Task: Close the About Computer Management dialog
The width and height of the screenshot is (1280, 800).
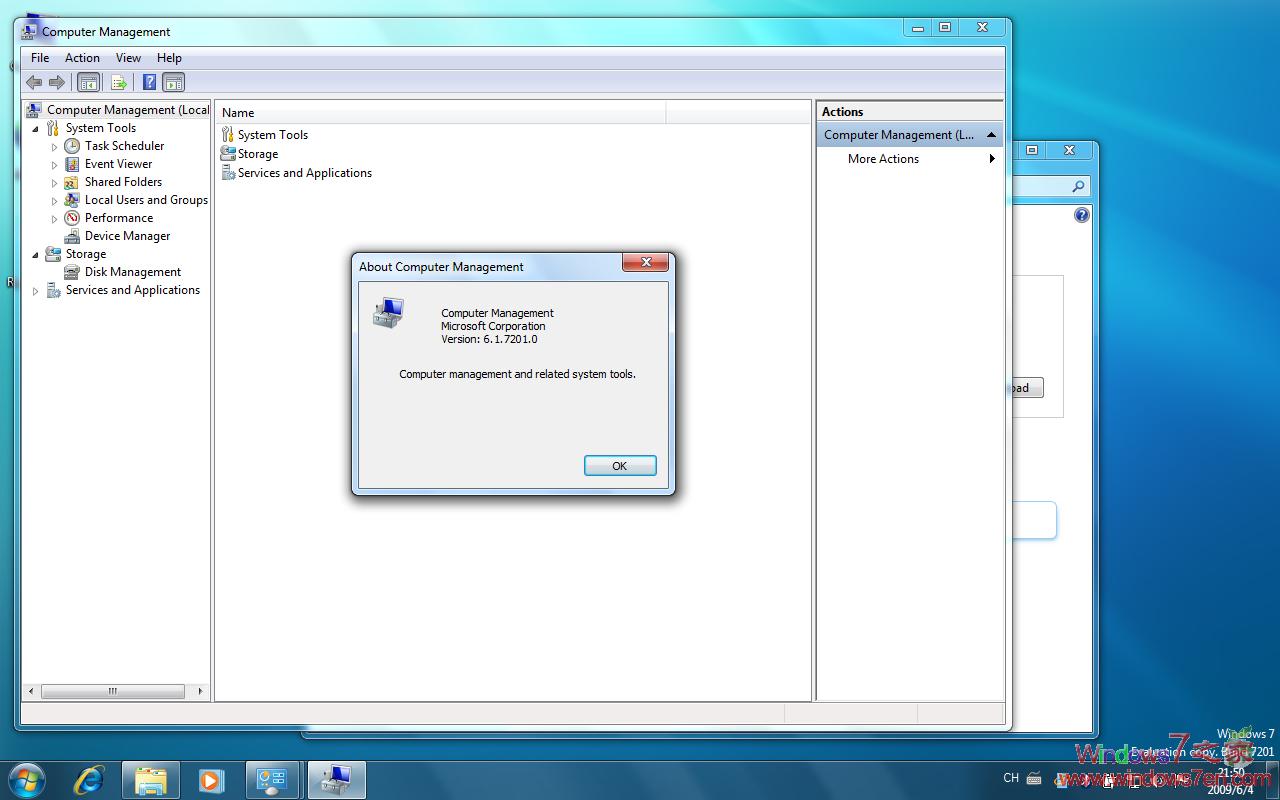Action: point(646,262)
